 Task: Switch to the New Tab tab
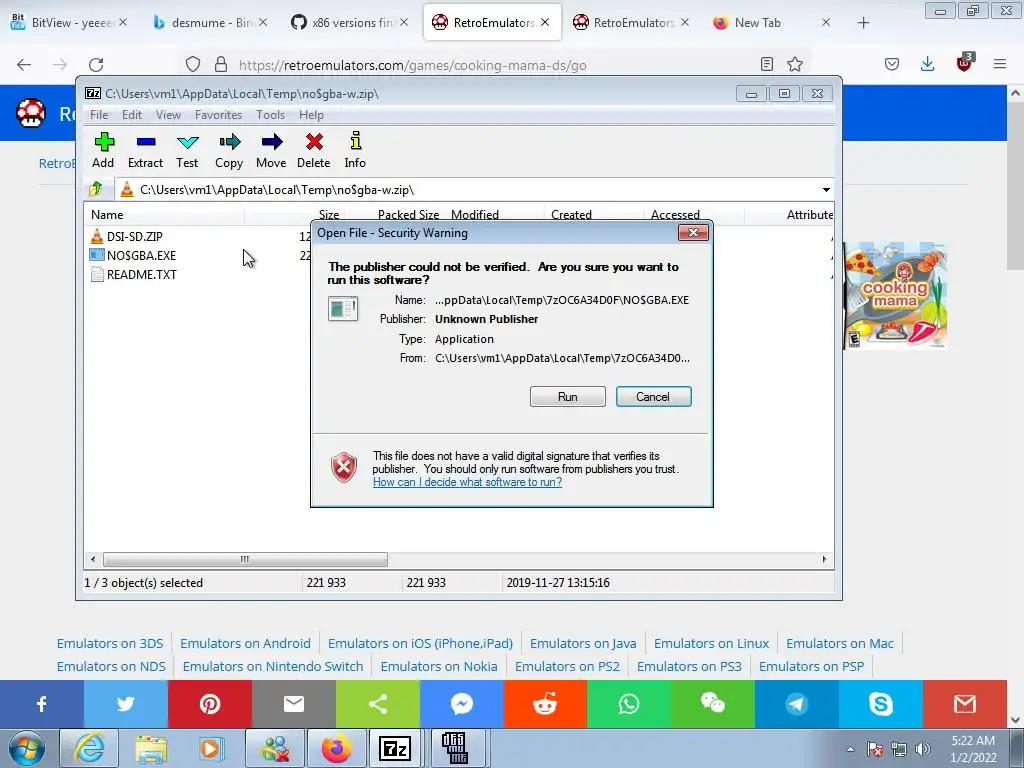point(773,23)
